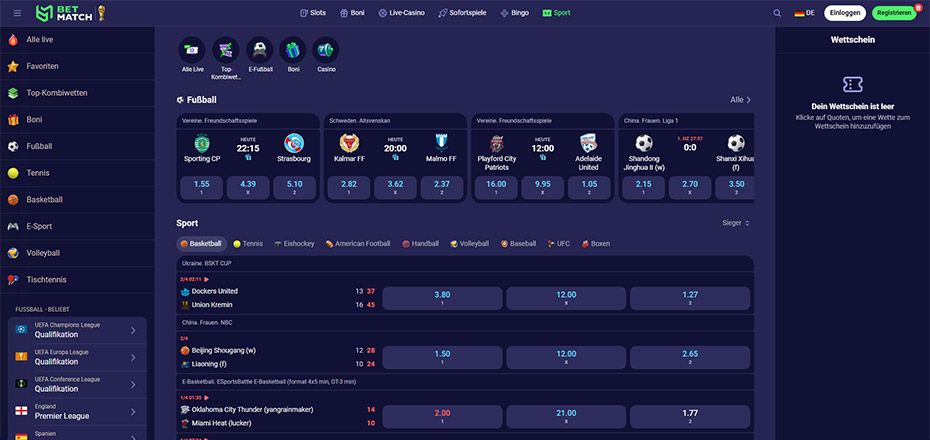Open Sport in top navigation

[x=556, y=12]
